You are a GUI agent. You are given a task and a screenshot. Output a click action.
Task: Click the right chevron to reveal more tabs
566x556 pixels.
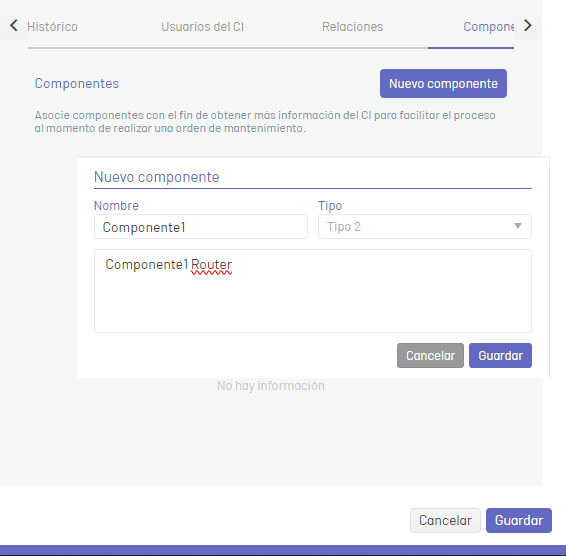[528, 26]
